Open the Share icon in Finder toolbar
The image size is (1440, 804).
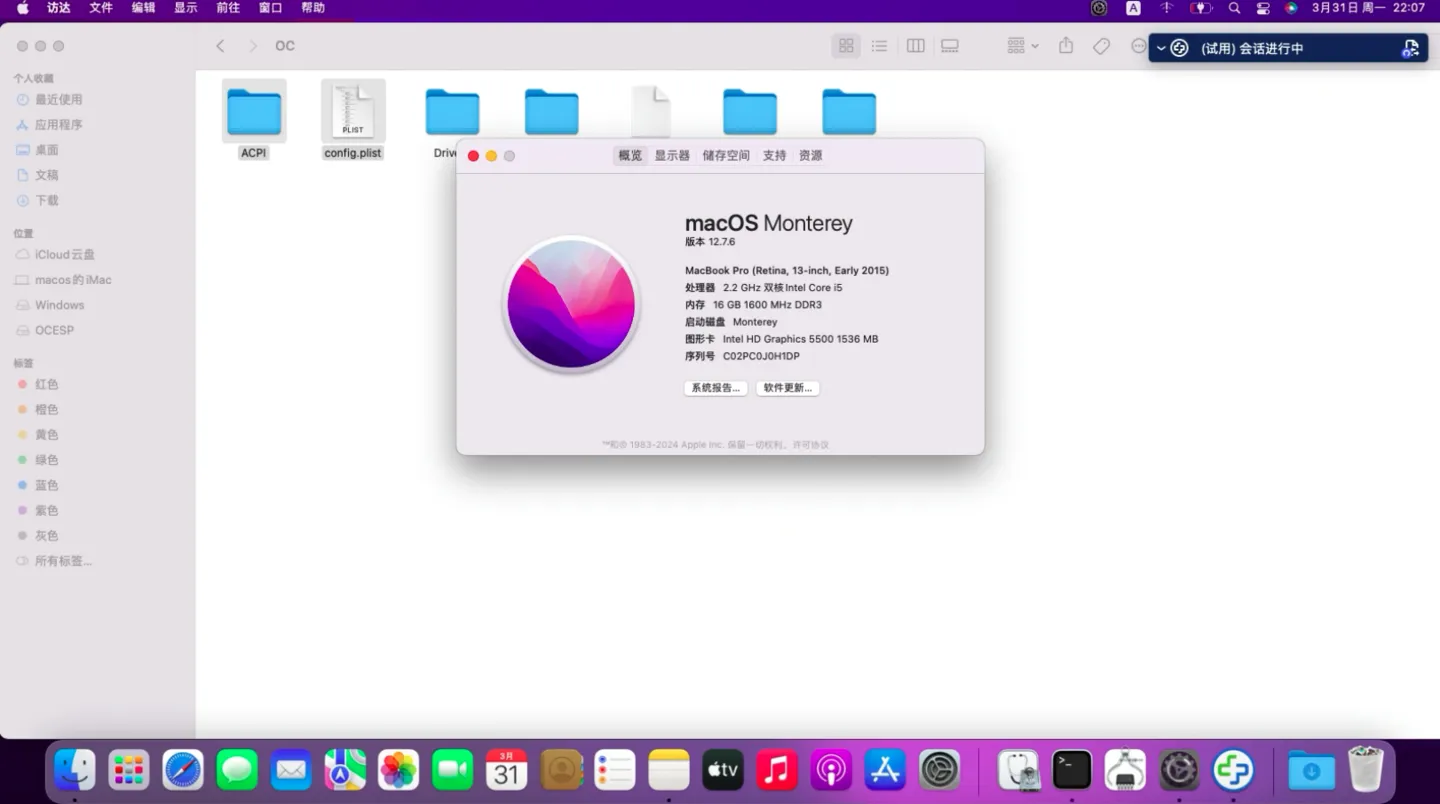pos(1066,45)
